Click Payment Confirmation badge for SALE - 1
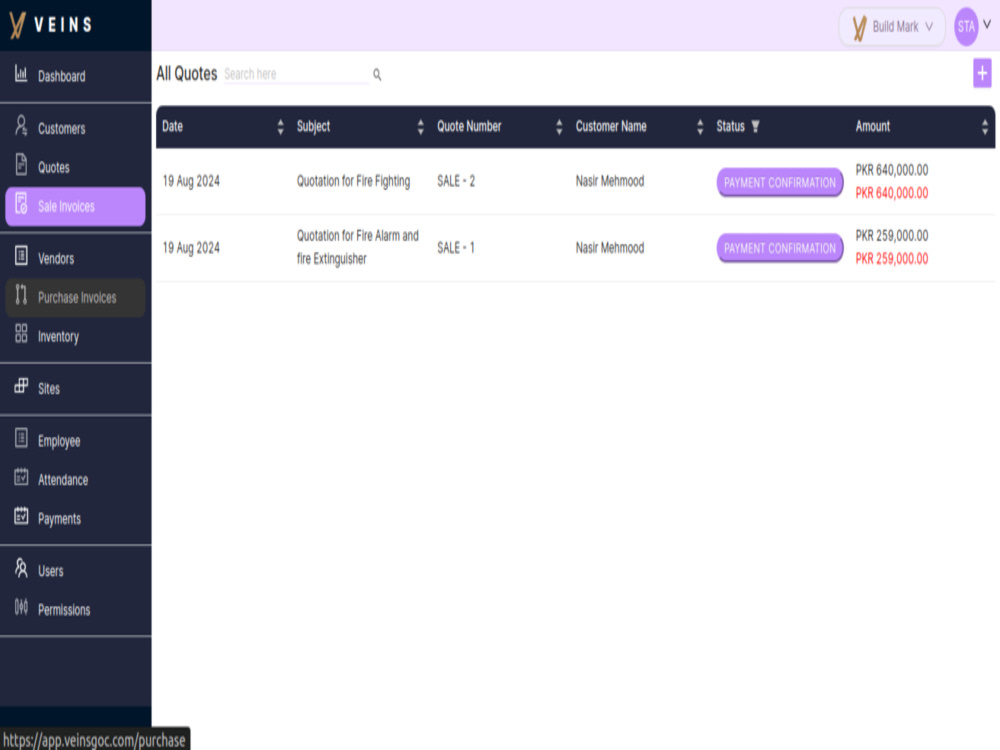Viewport: 1000px width, 750px height. (x=779, y=248)
